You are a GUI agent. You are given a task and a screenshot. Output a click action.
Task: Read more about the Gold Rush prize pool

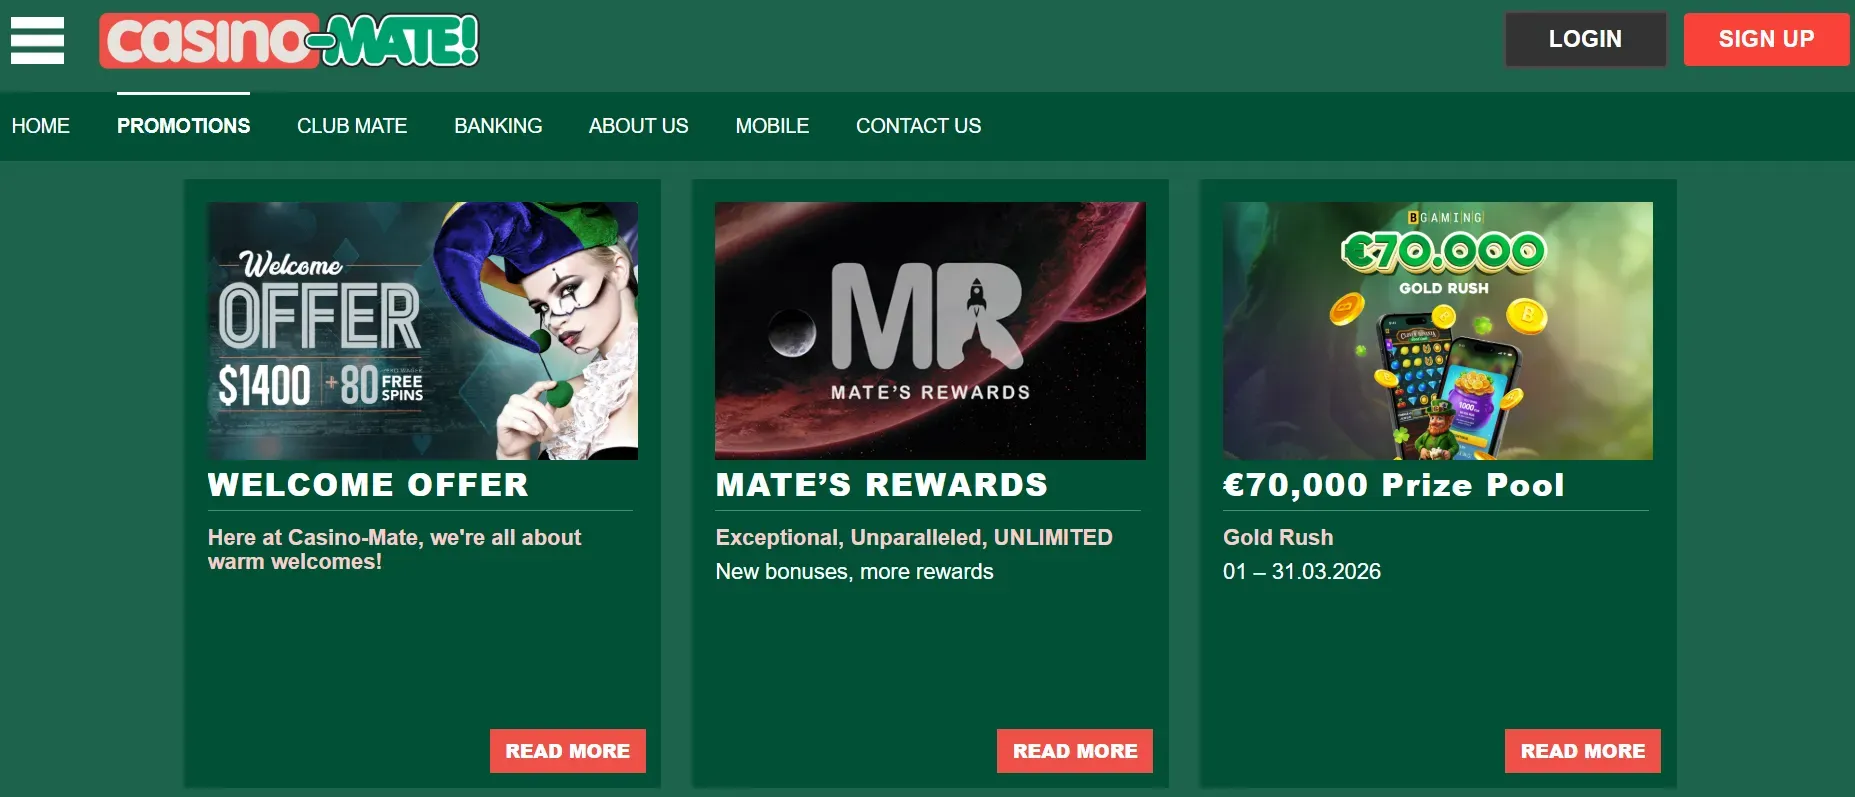tap(1583, 751)
